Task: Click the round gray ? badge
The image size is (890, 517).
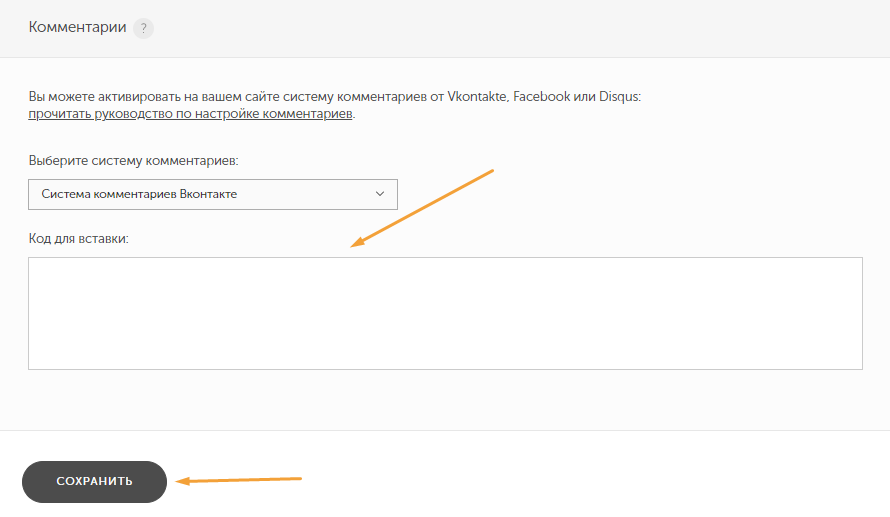Action: pyautogui.click(x=143, y=28)
